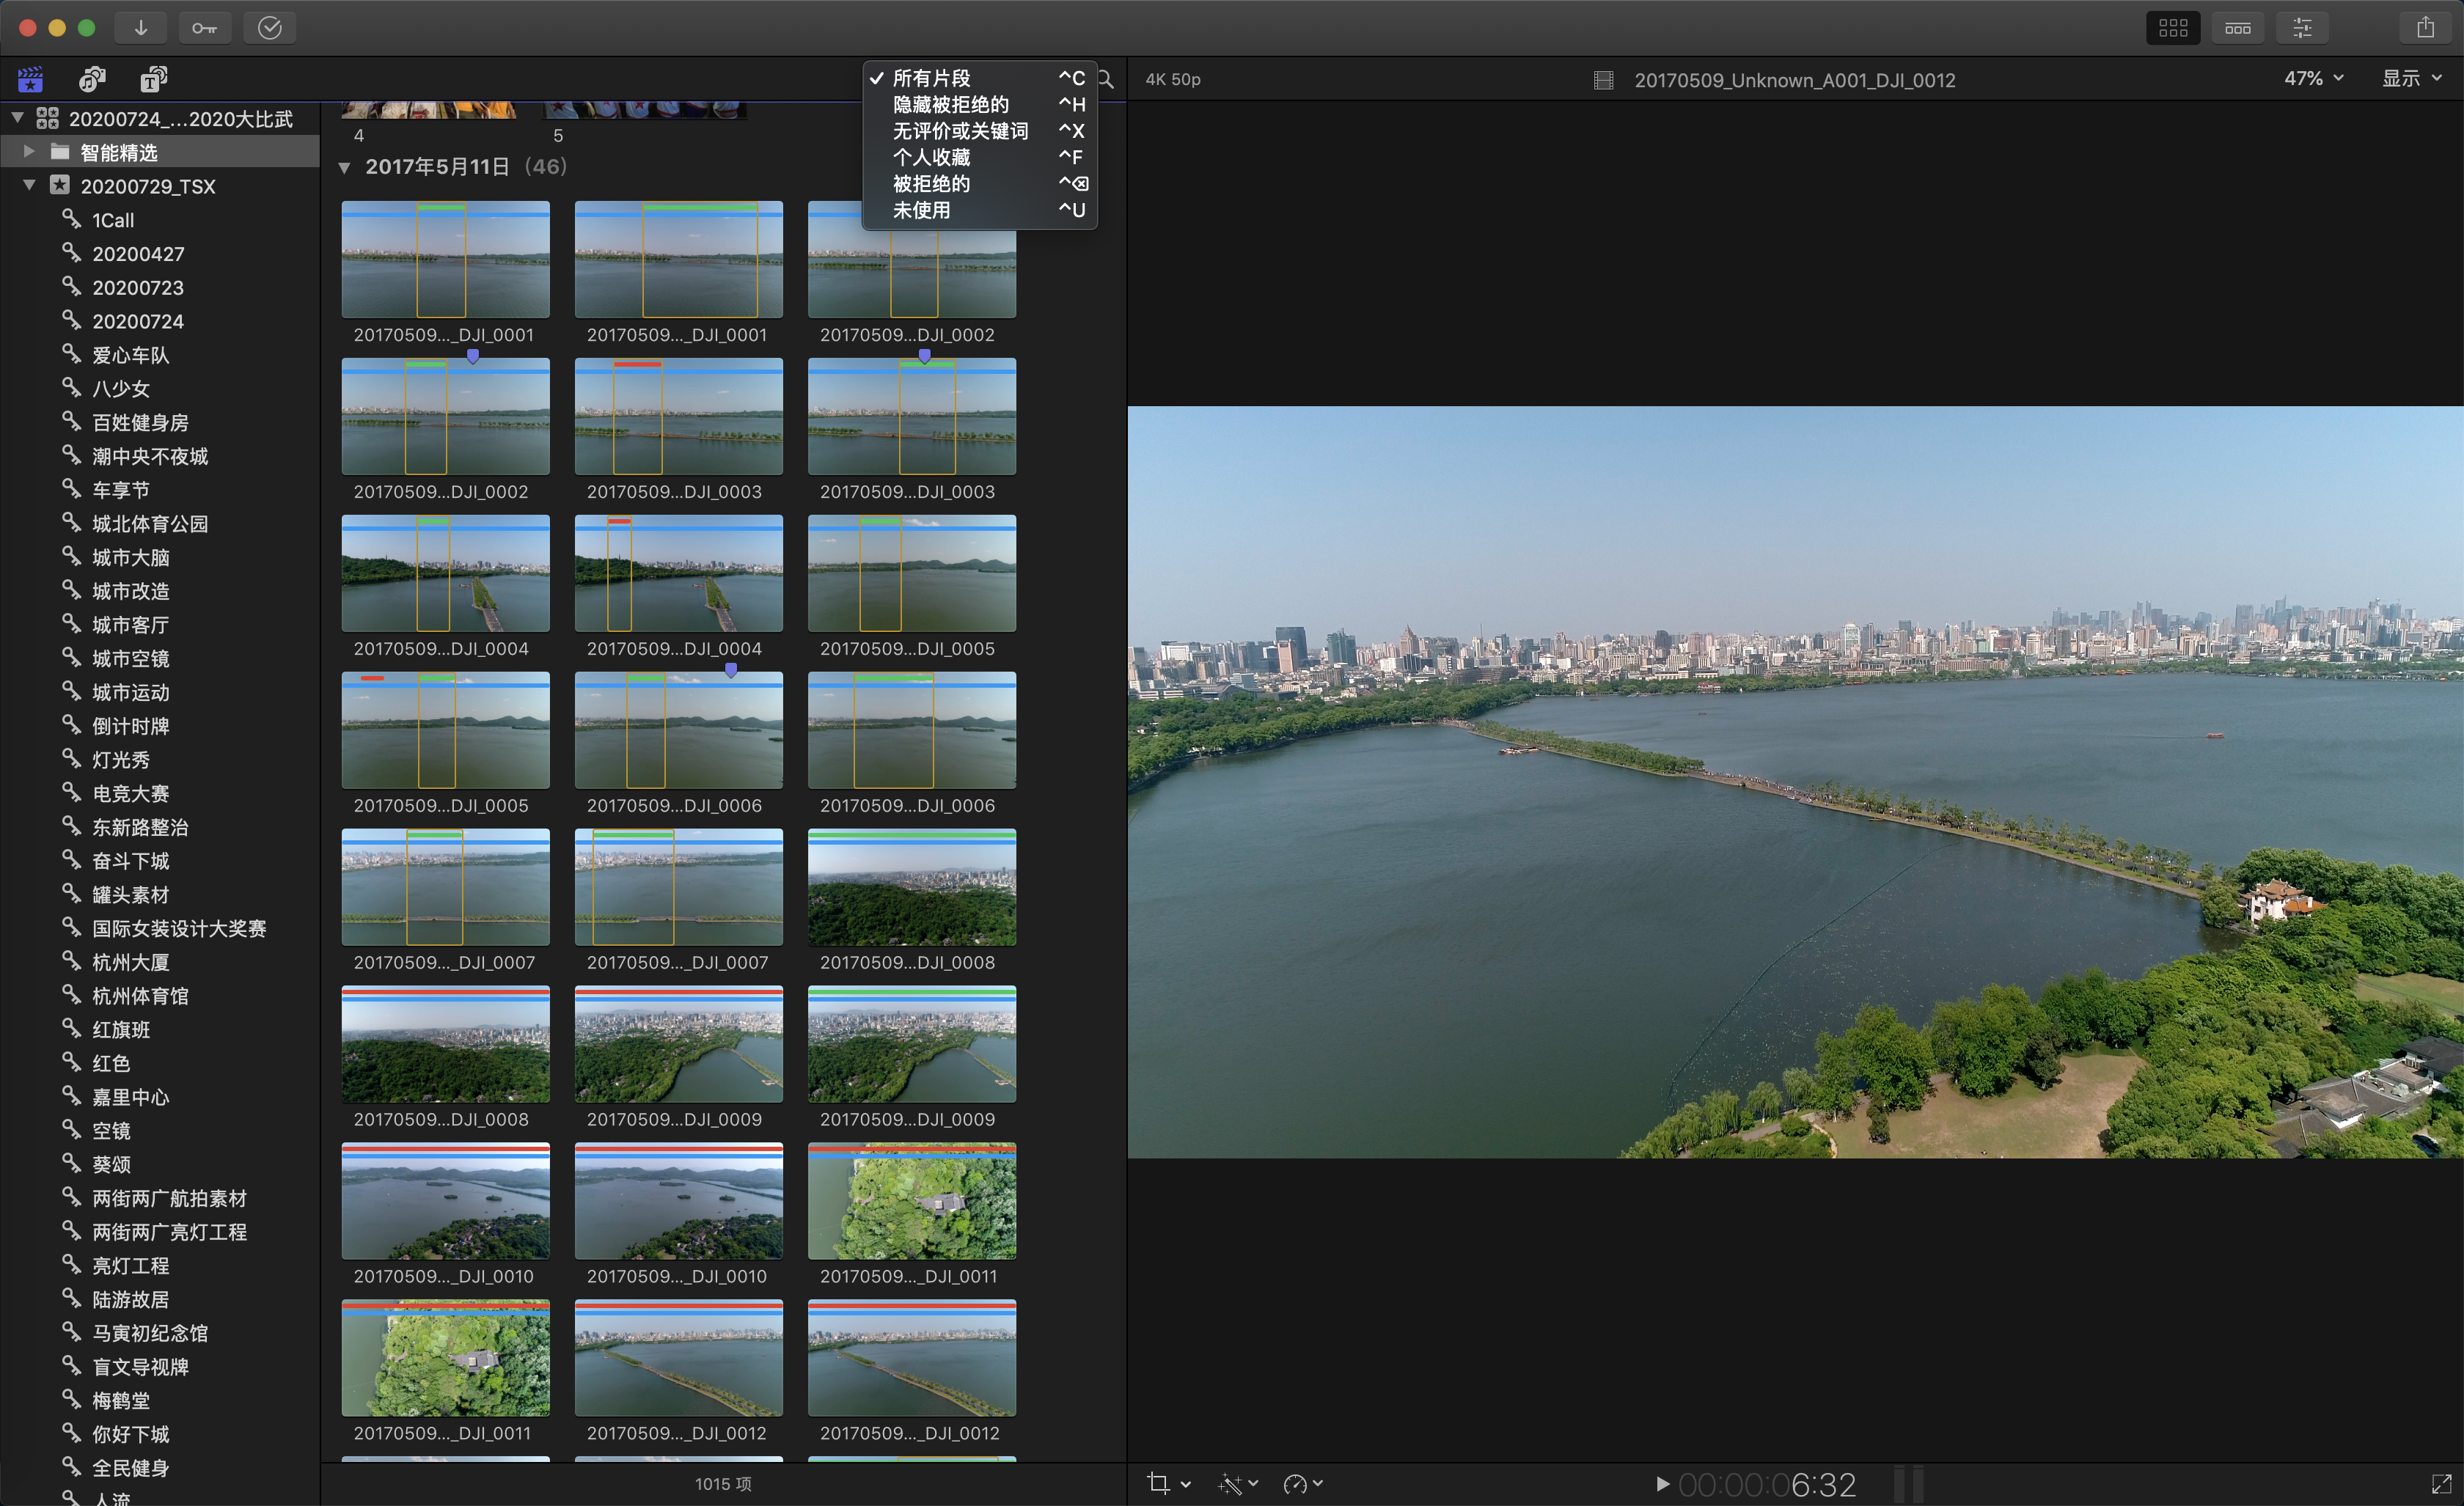2464x1506 pixels.
Task: Click the background tasks checkmark icon
Action: (x=269, y=28)
